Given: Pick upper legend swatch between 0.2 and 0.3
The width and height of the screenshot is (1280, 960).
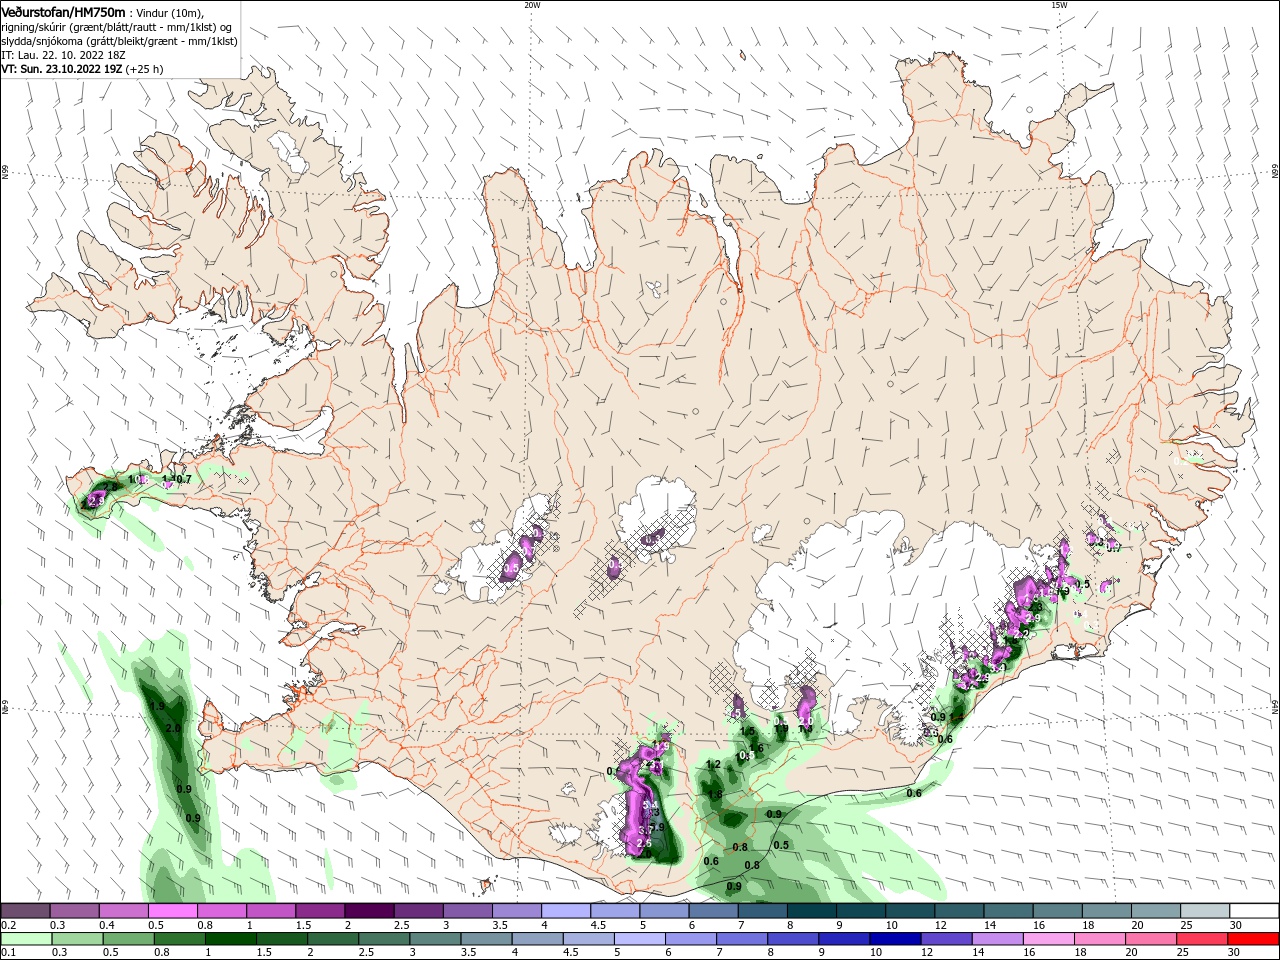Looking at the screenshot, I should click(x=26, y=911).
